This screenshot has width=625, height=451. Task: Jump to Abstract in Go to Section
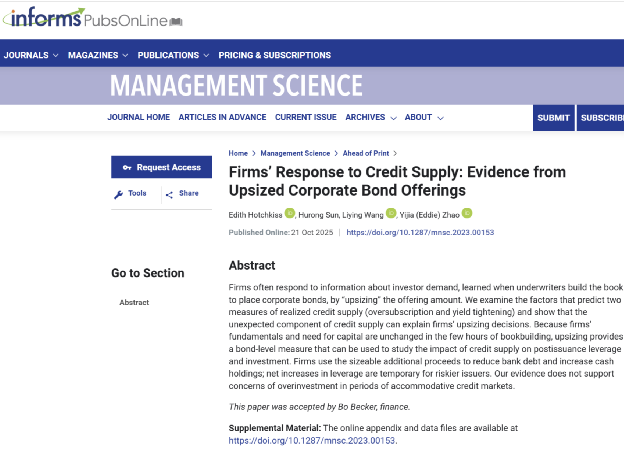pyautogui.click(x=134, y=302)
